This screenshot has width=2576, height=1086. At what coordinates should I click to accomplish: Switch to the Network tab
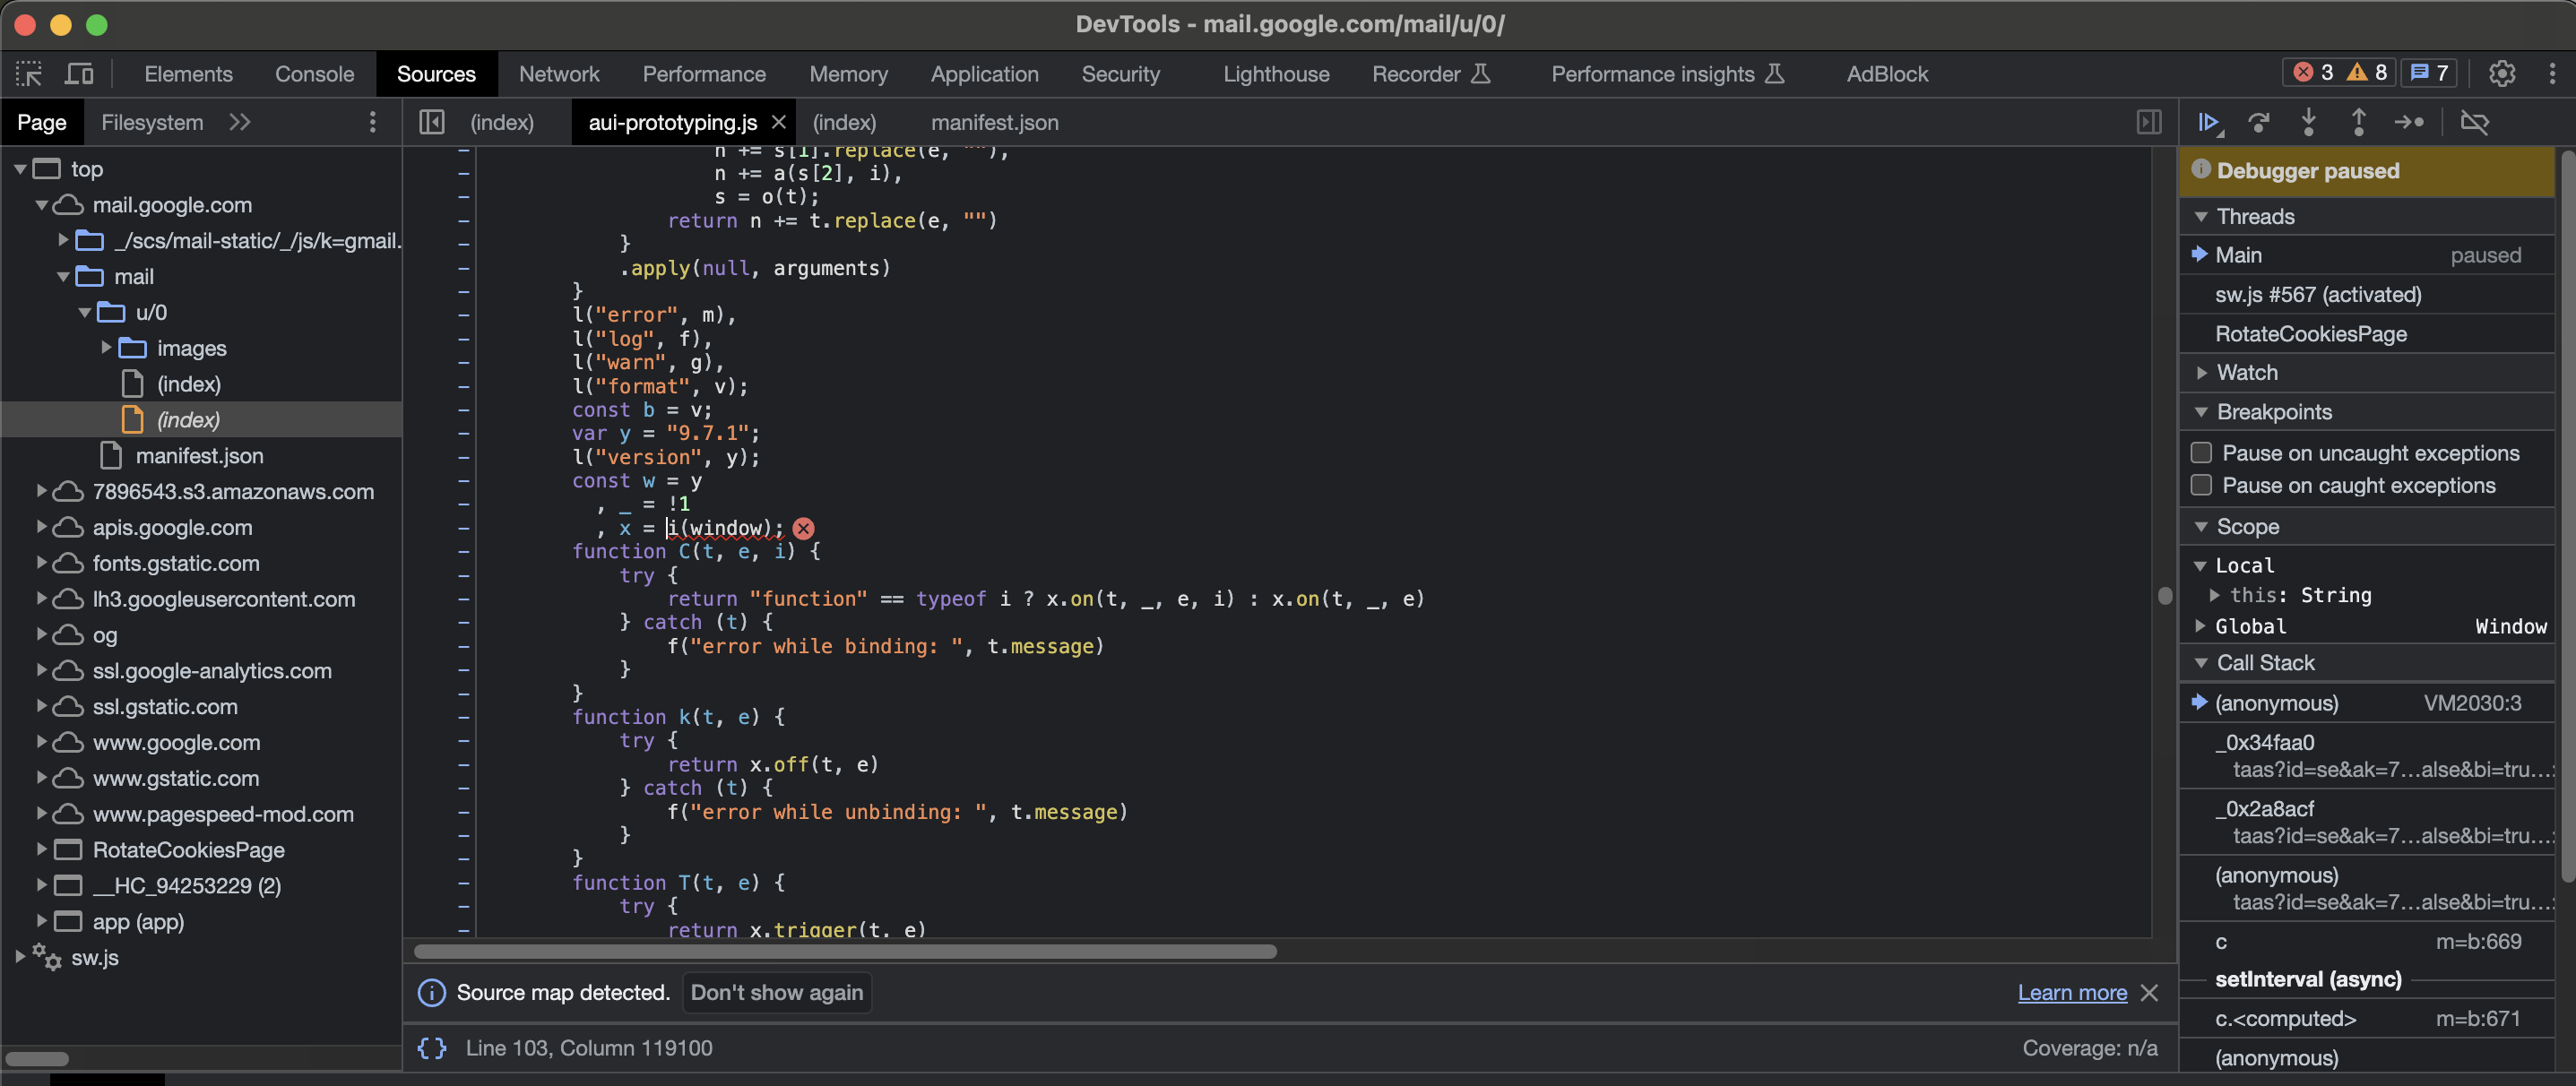pos(559,74)
